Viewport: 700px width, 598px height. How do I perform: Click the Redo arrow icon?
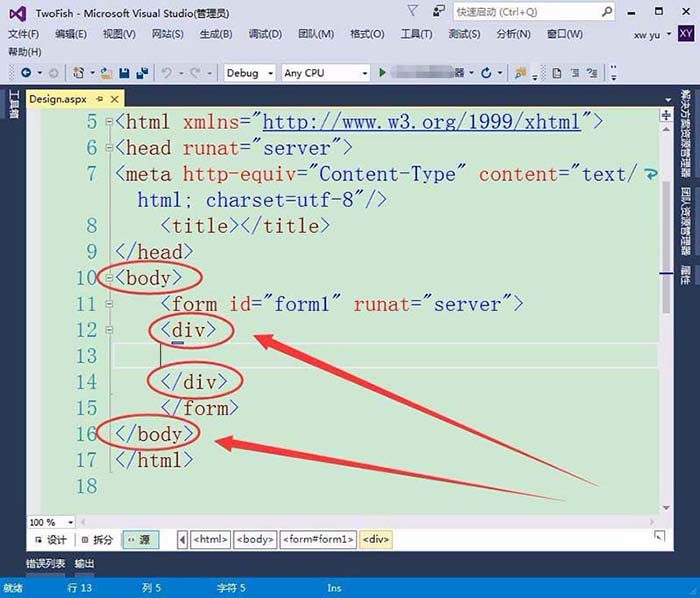[195, 72]
